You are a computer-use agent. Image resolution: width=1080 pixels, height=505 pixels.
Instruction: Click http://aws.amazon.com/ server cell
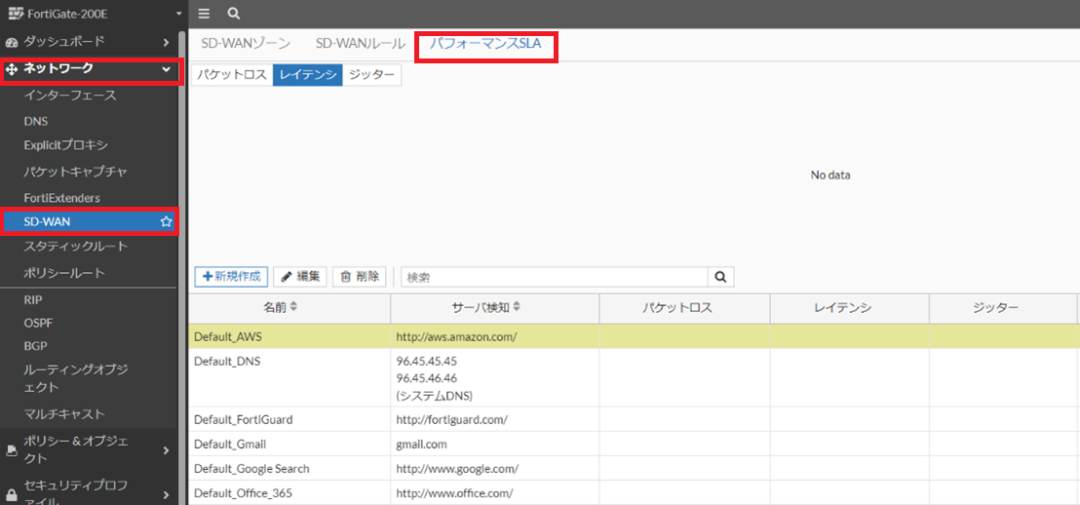click(456, 337)
